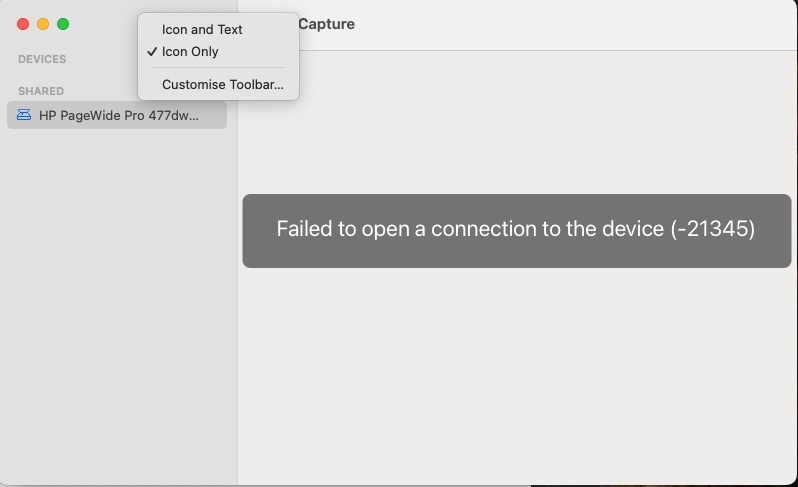
Task: Select the "Icon and Text" menu option
Action: [x=202, y=30]
